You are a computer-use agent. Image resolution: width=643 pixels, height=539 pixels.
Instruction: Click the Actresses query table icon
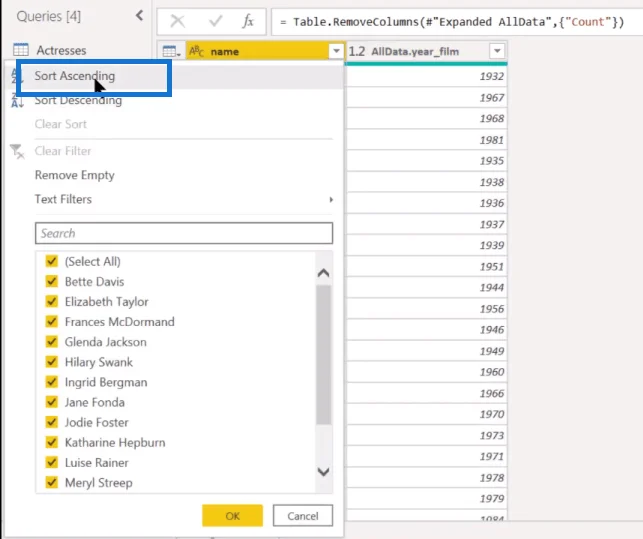pos(21,50)
